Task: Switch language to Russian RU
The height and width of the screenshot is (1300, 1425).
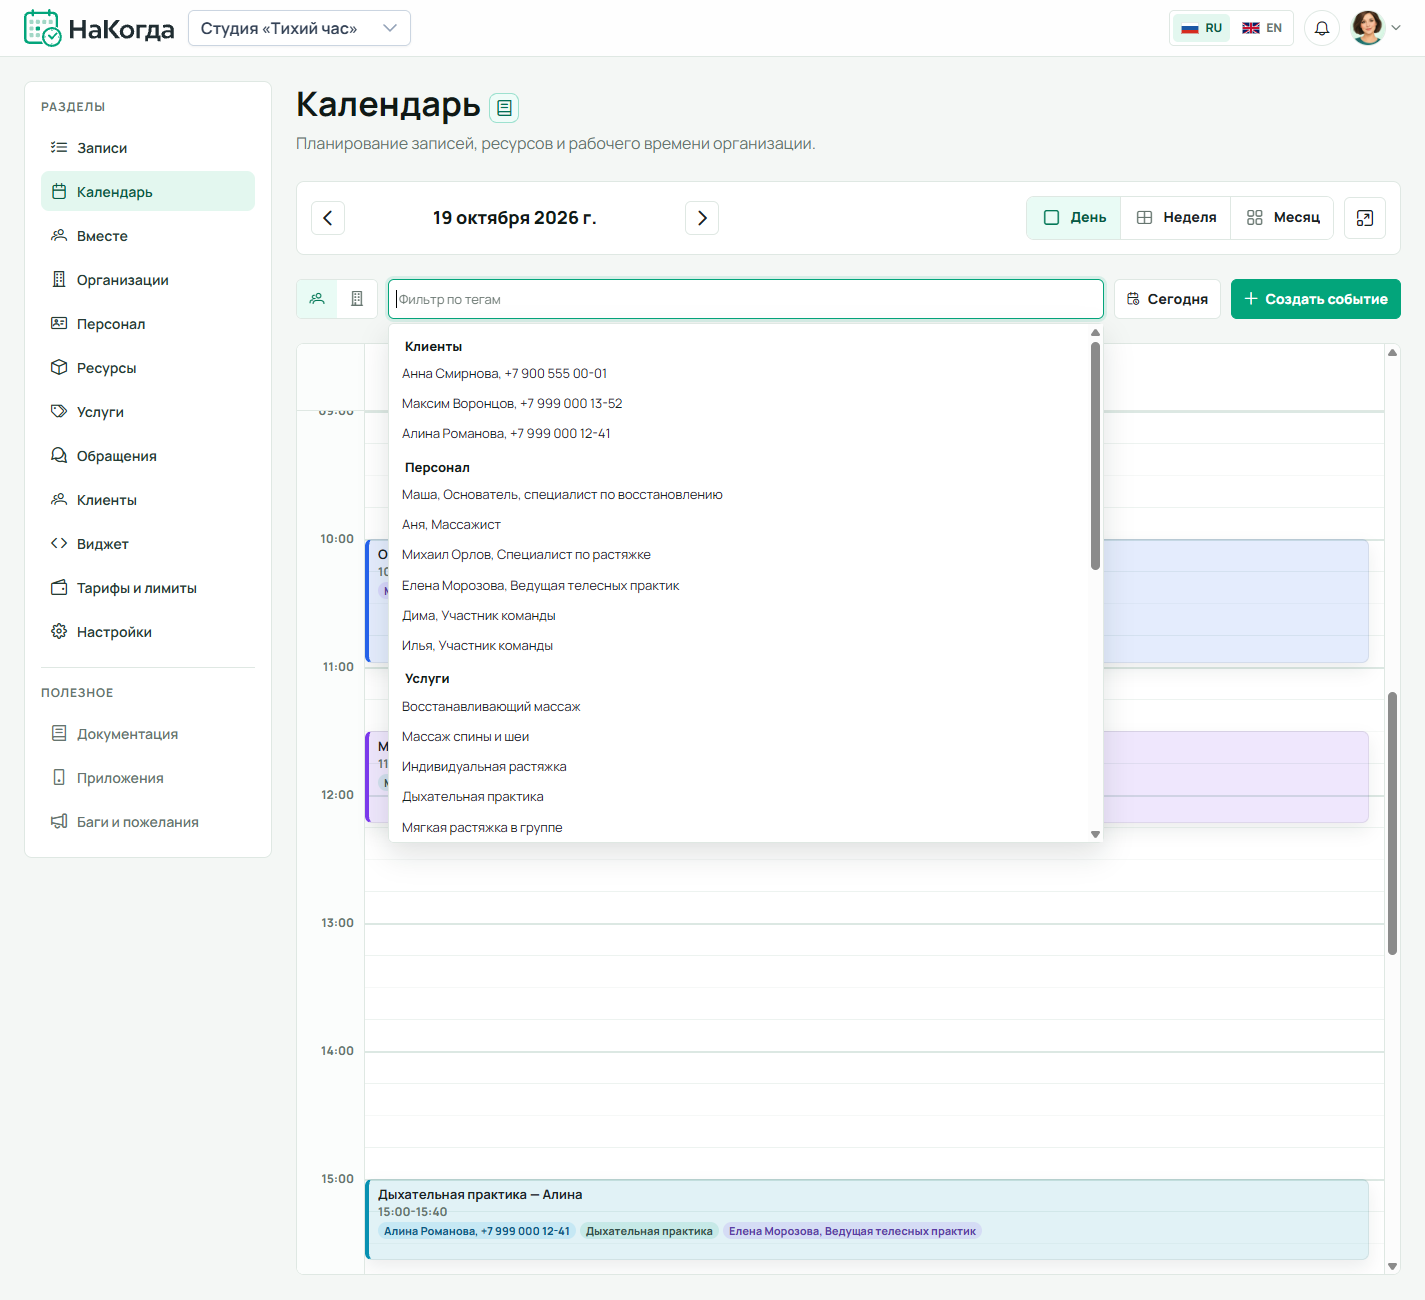Action: pos(1202,28)
